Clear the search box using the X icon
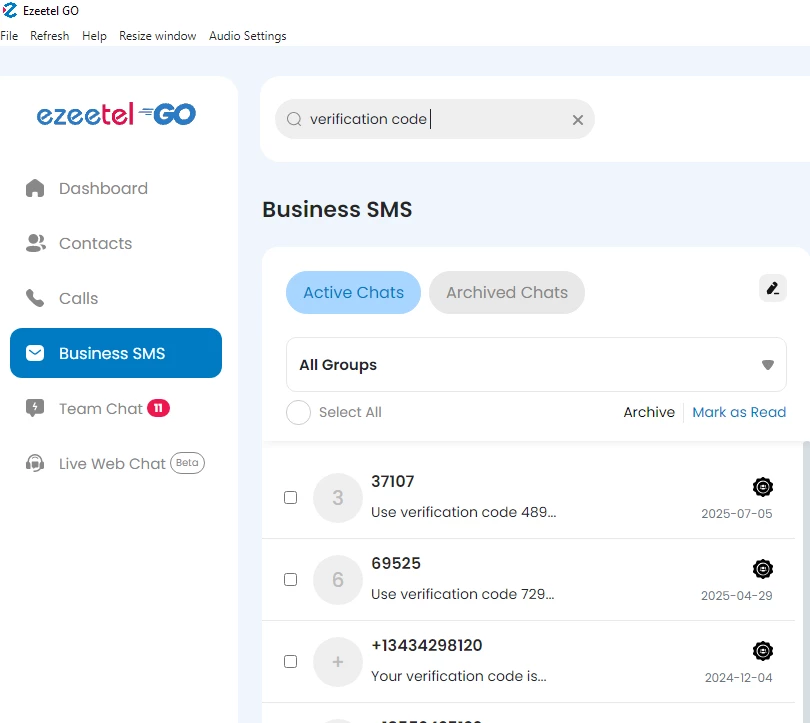Image resolution: width=810 pixels, height=723 pixels. click(x=577, y=119)
